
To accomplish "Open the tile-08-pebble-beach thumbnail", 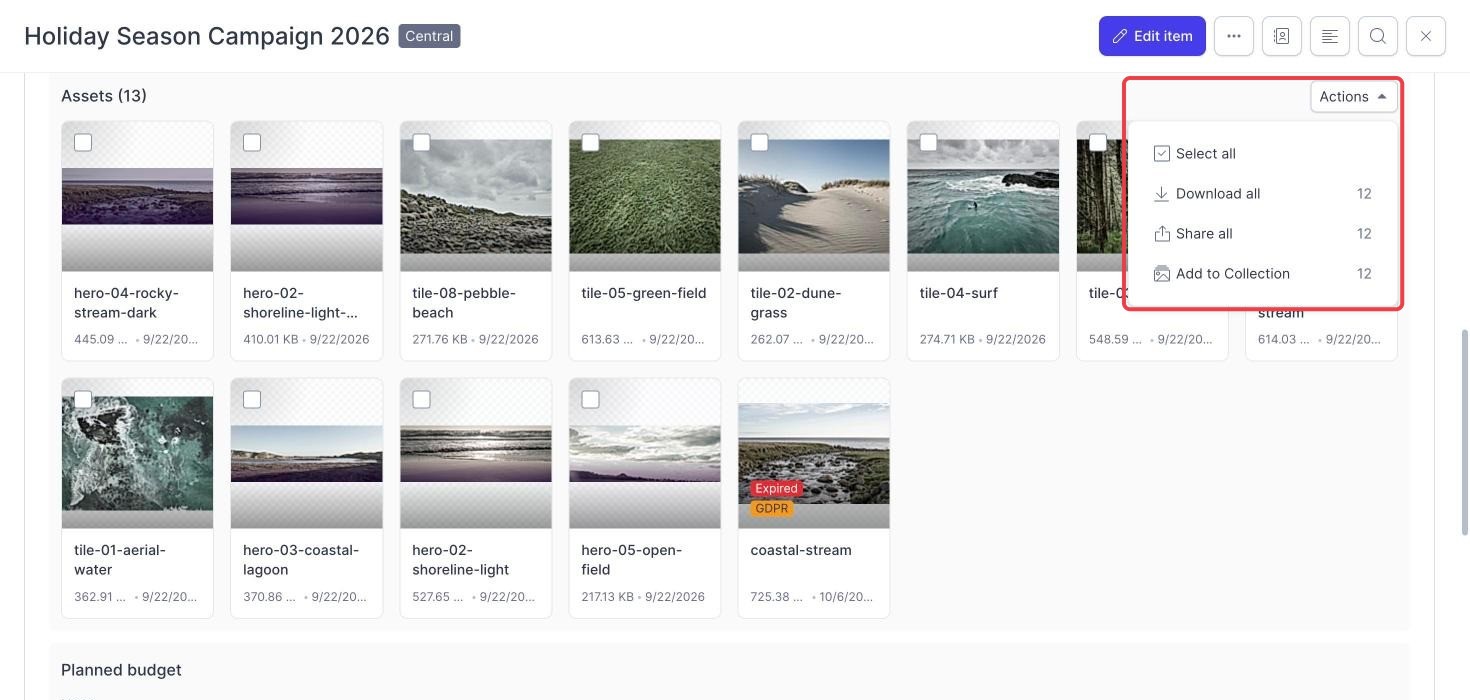I will [476, 197].
